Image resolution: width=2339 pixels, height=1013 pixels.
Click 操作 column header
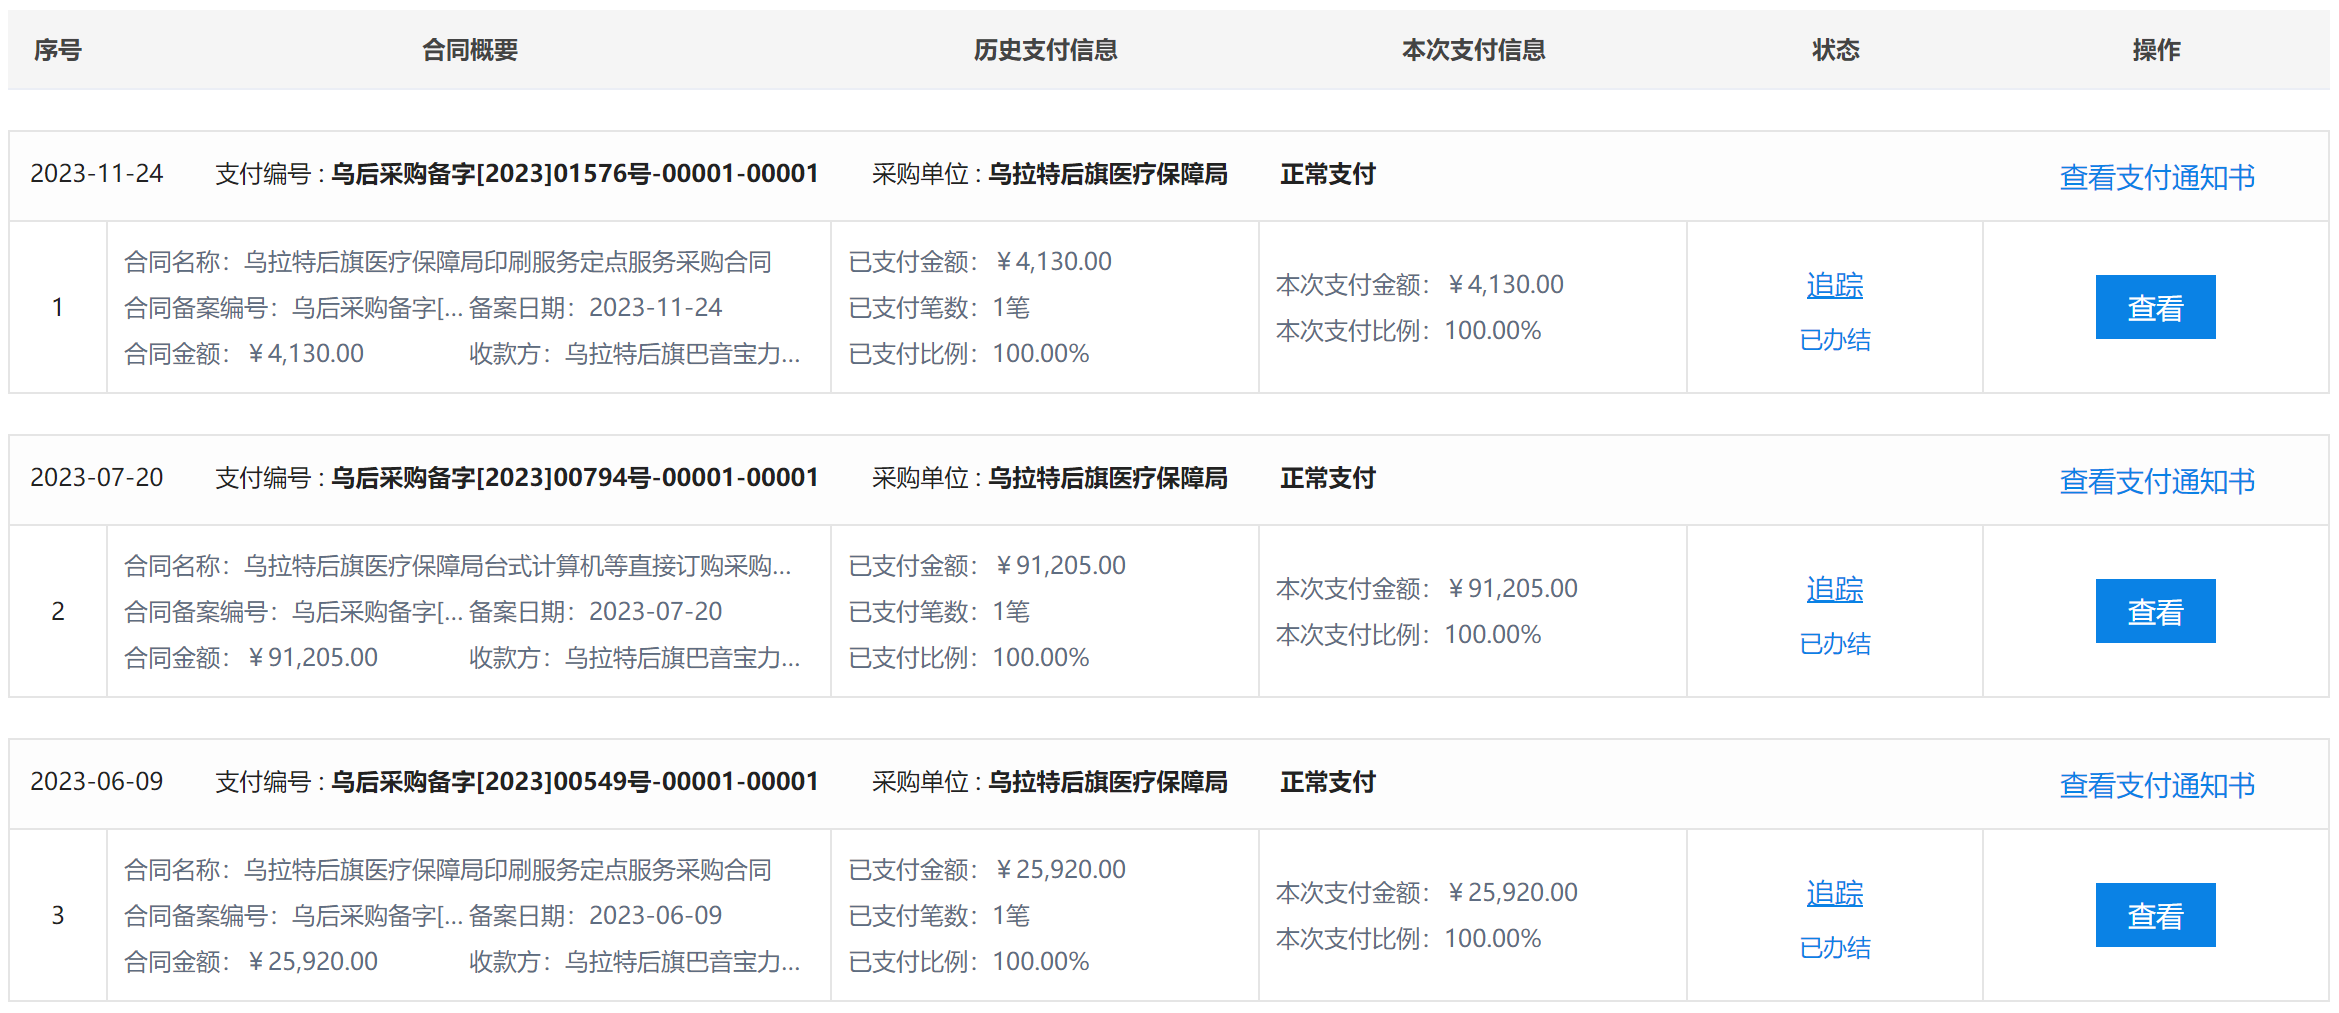pyautogui.click(x=2156, y=50)
